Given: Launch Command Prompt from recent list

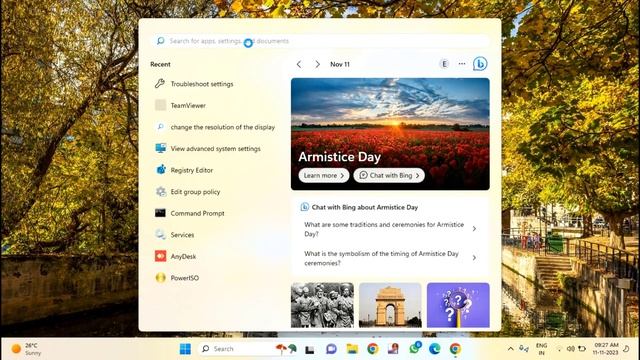Looking at the screenshot, I should 190,213.
